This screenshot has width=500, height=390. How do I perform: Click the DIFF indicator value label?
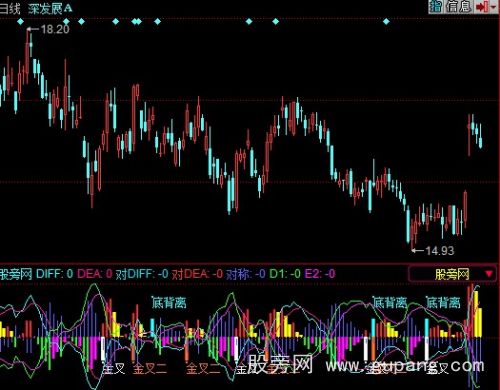(x=54, y=274)
